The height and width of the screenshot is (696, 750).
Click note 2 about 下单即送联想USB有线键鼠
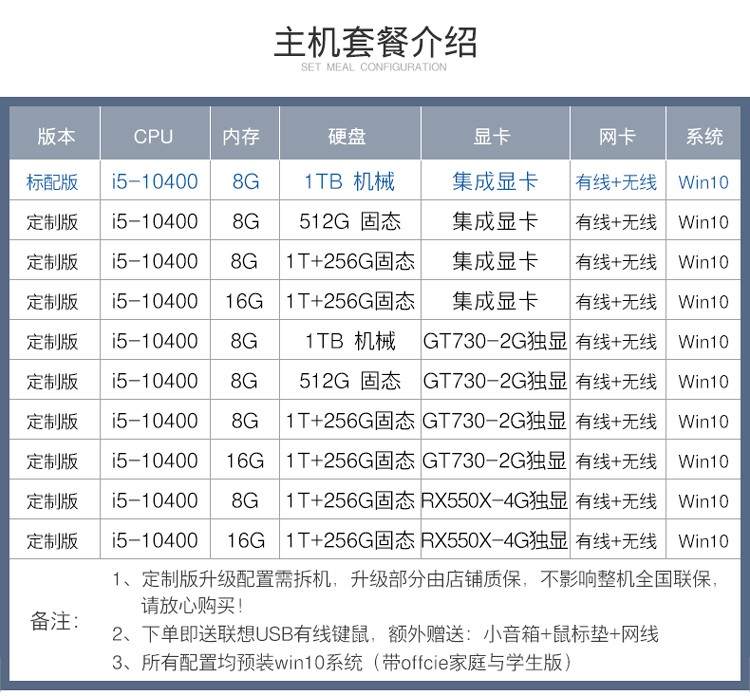pos(386,634)
